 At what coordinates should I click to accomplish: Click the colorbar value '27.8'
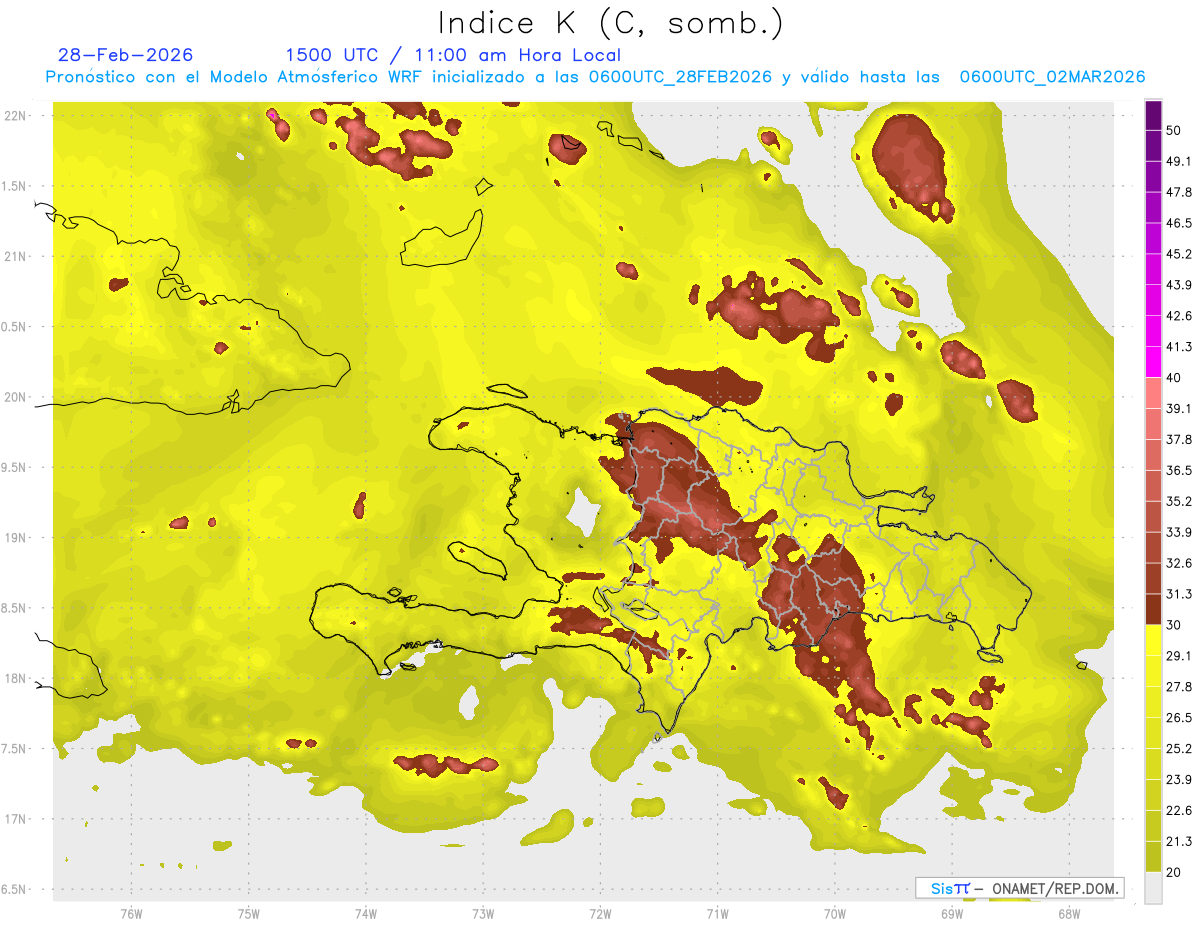(1179, 687)
